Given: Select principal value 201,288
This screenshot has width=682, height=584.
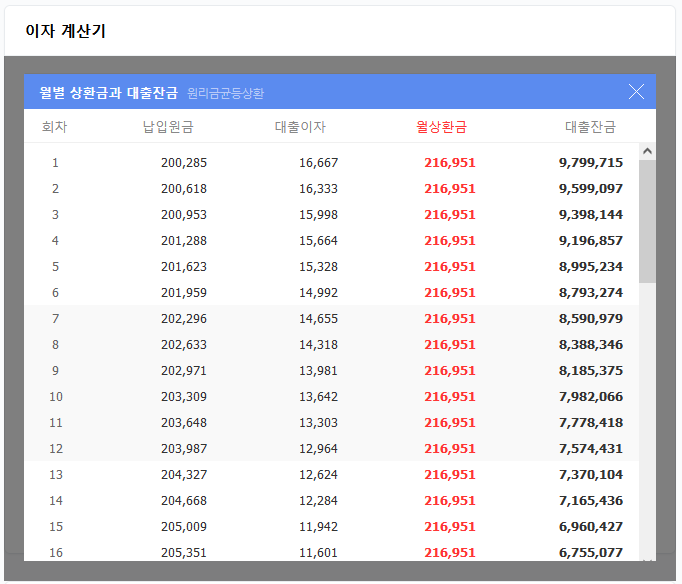Looking at the screenshot, I should (x=184, y=241).
